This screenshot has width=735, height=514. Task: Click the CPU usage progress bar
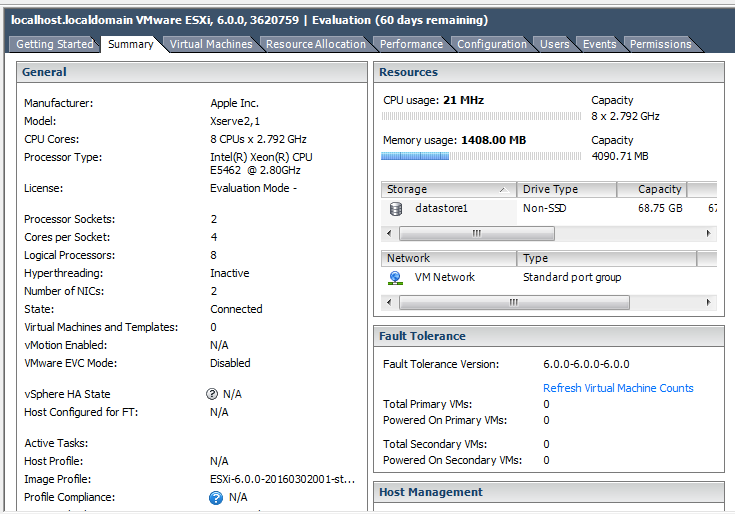coord(481,116)
